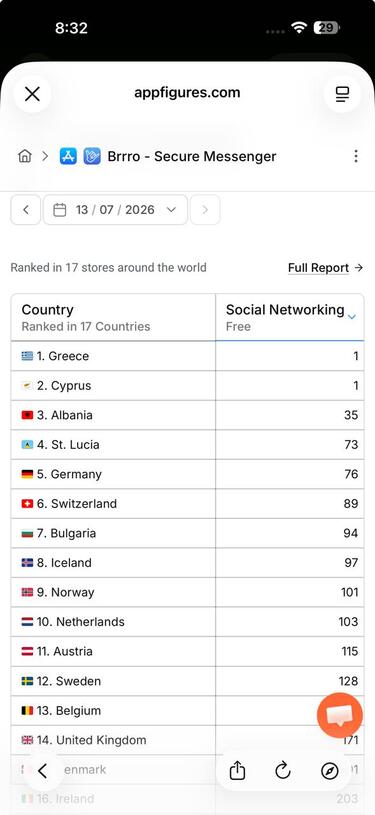Go to previous date with left arrow
The width and height of the screenshot is (375, 815).
pyautogui.click(x=25, y=210)
